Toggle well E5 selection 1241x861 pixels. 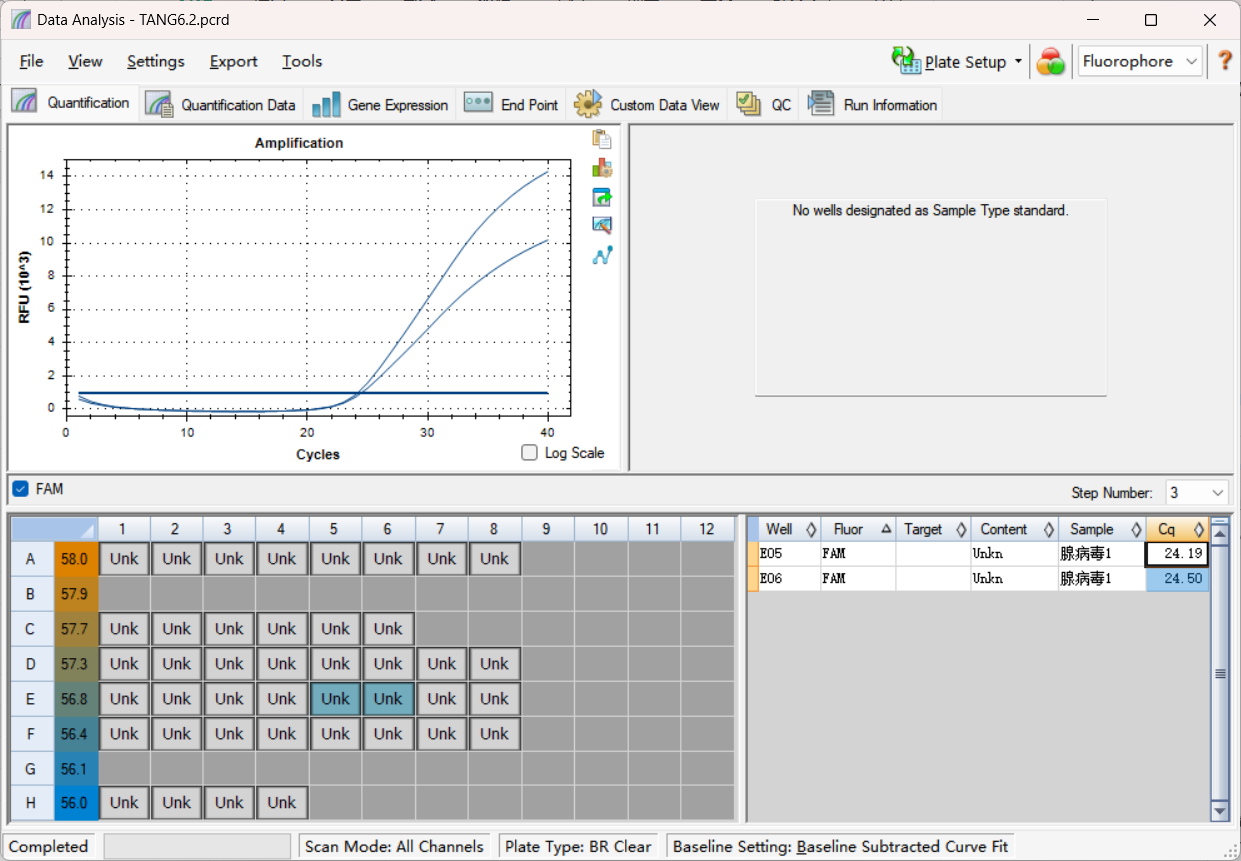[x=335, y=699]
